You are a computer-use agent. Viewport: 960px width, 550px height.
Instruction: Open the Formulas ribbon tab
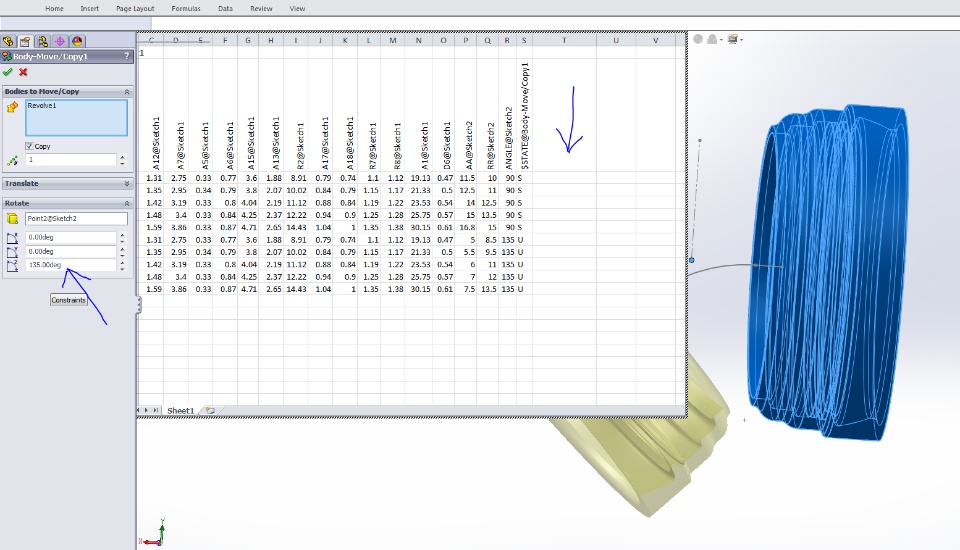tap(186, 9)
